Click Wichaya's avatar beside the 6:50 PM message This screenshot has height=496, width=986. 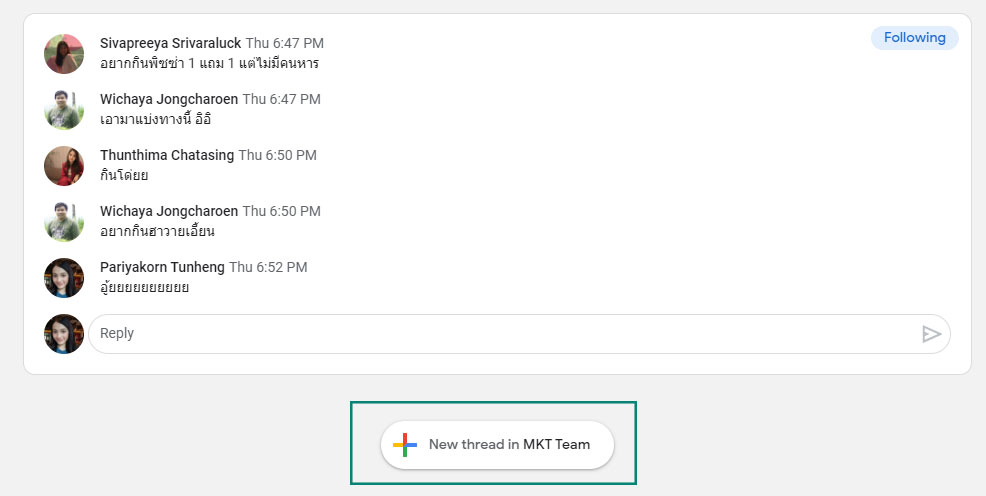(64, 222)
